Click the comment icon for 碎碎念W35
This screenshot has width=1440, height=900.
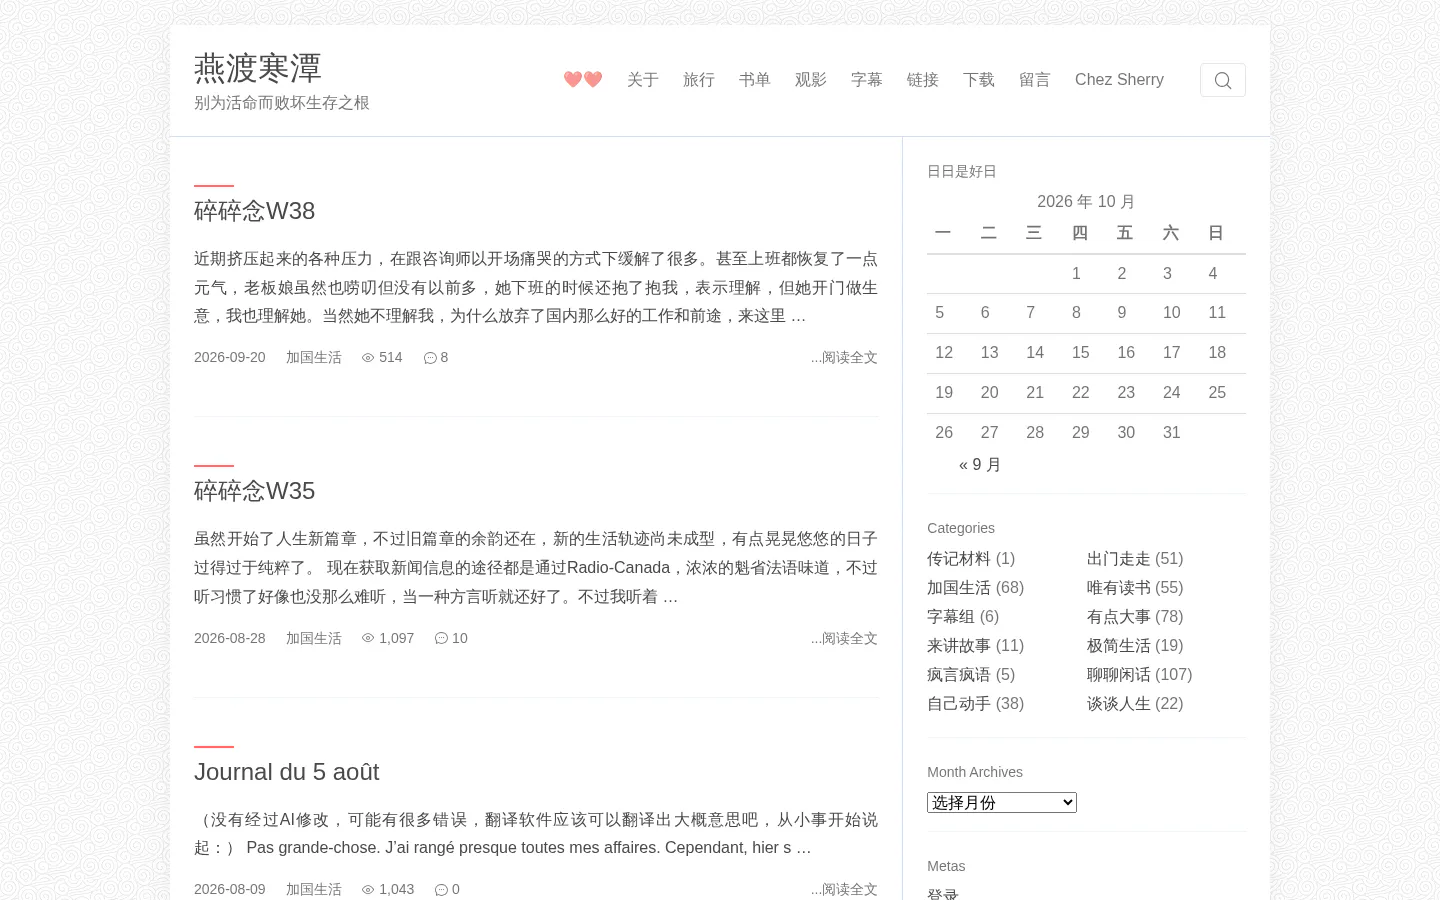click(x=441, y=638)
